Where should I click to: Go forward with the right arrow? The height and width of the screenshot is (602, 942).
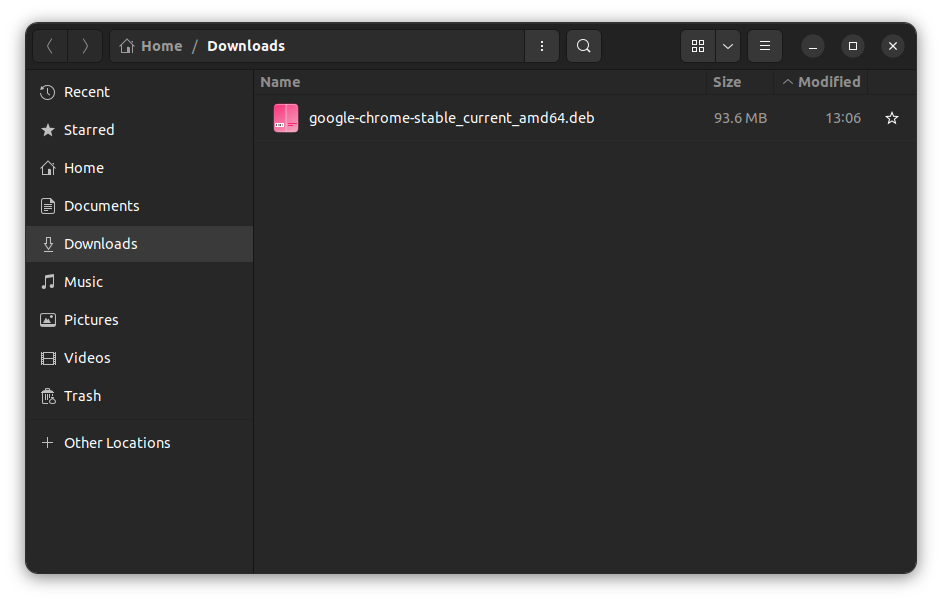tap(85, 46)
